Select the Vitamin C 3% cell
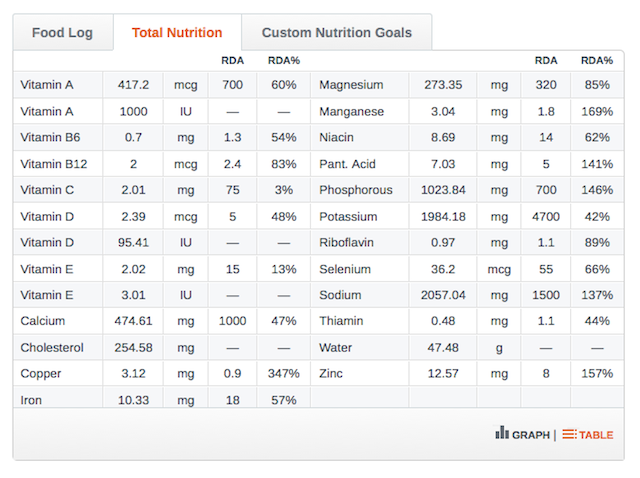 tap(284, 190)
